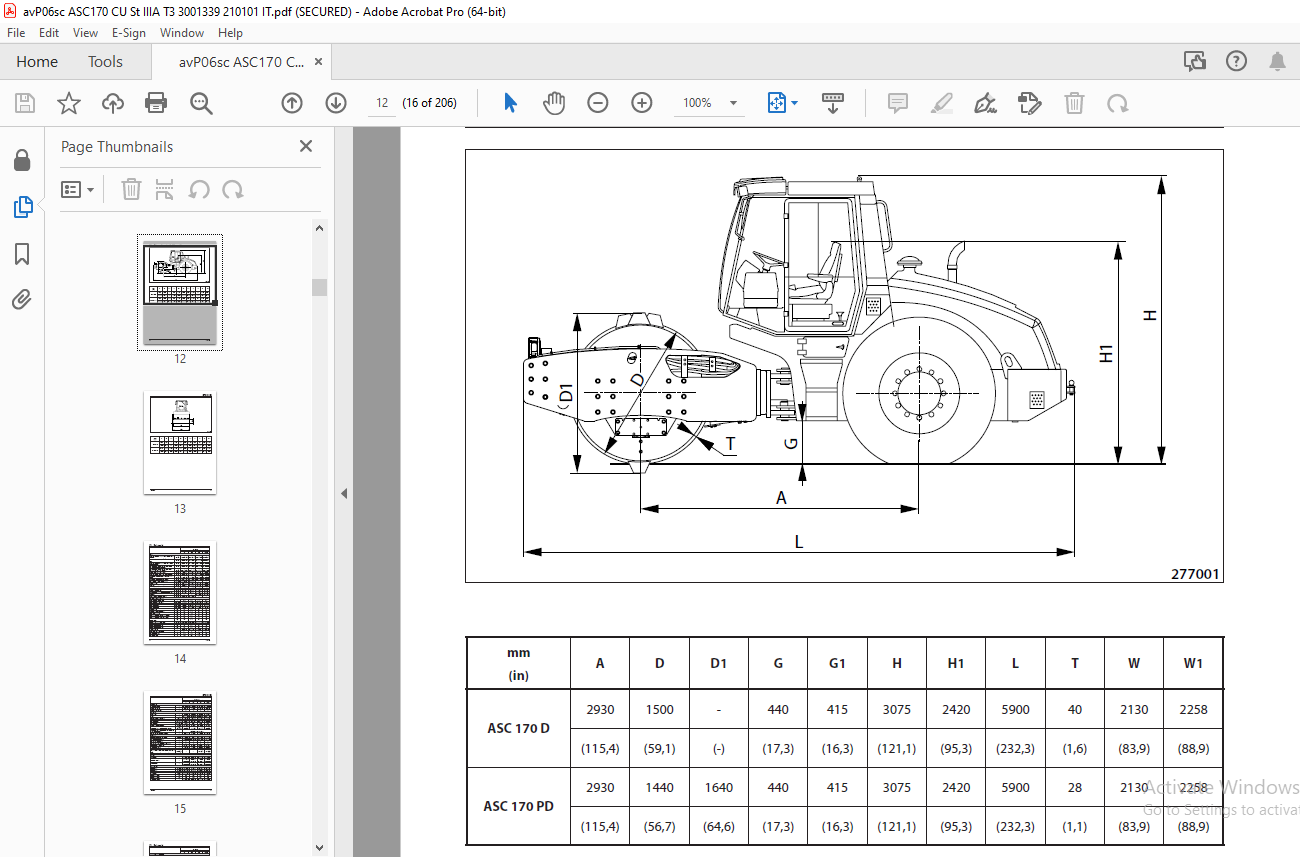Screen dimensions: 1300x857
Task: Go to the next page
Action: 336,103
